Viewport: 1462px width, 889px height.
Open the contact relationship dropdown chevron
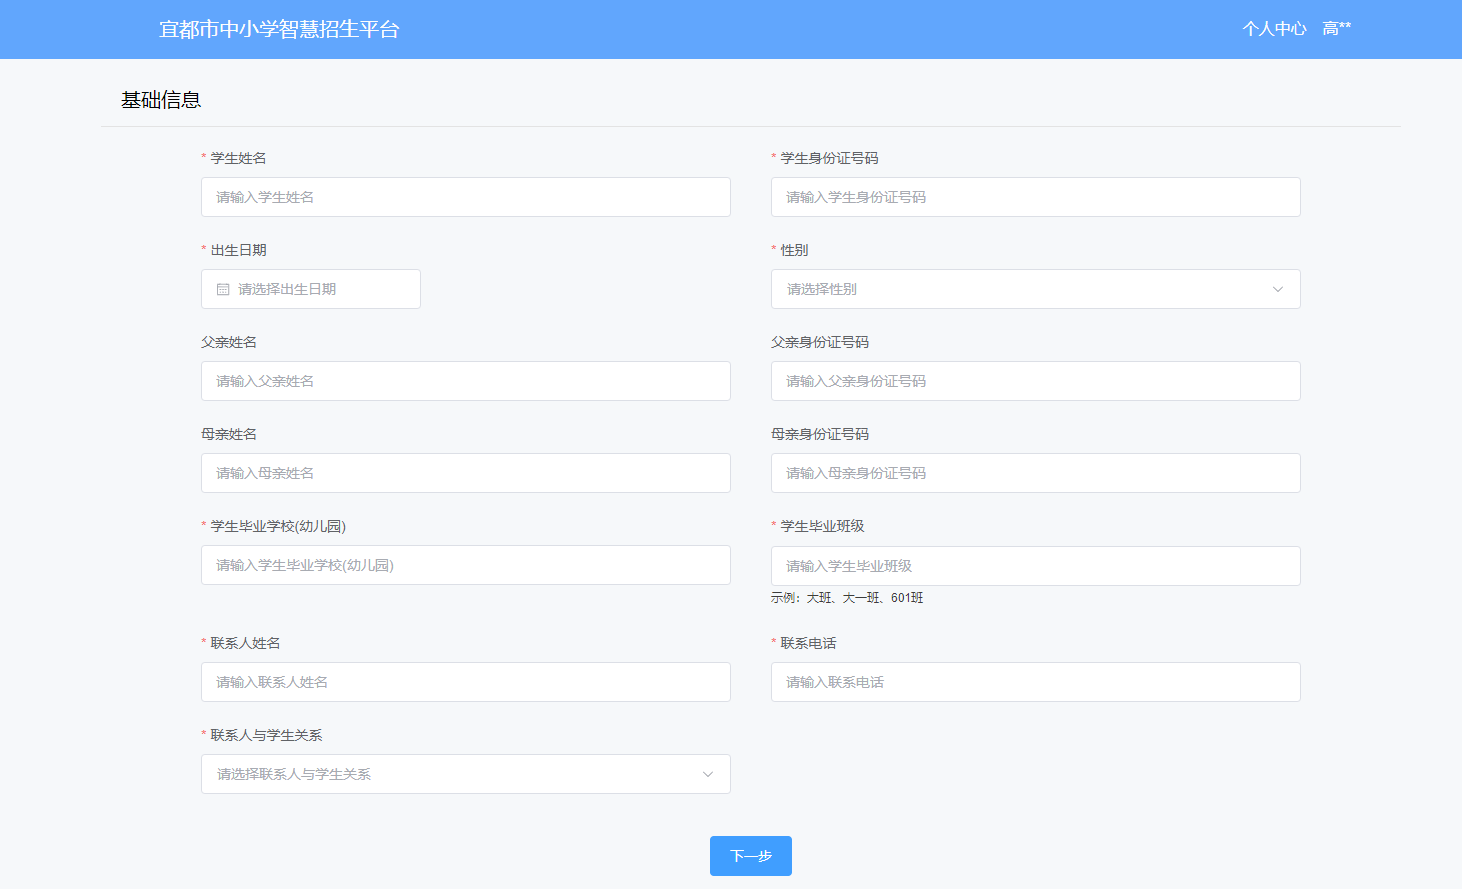pyautogui.click(x=707, y=774)
